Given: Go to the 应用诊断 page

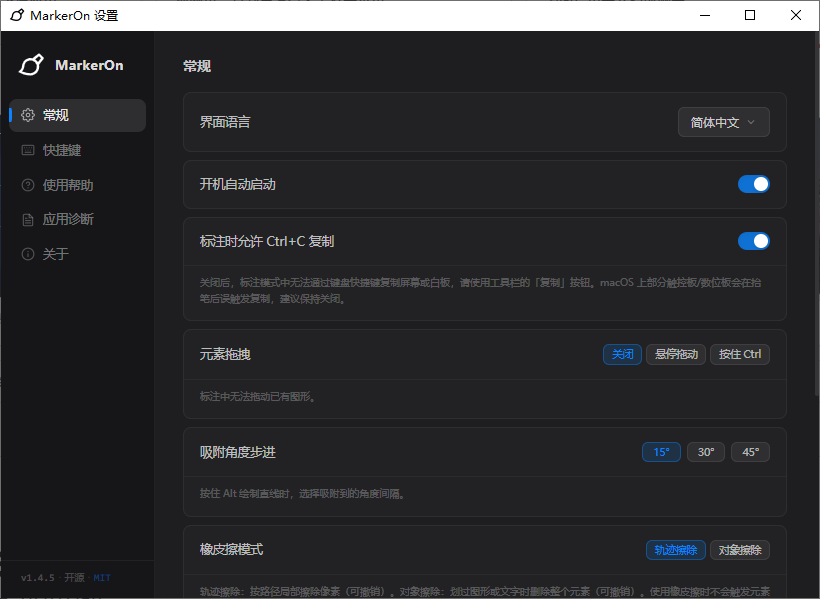Looking at the screenshot, I should click(x=77, y=220).
